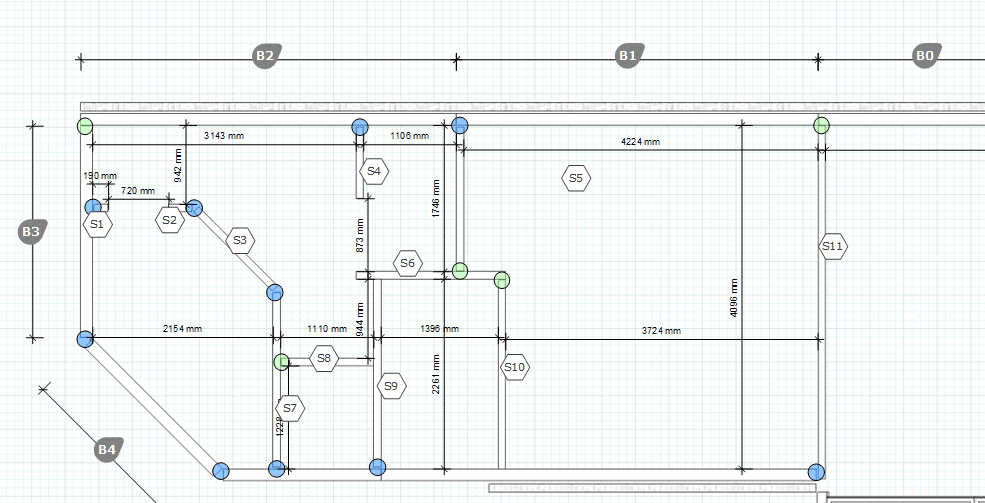985x503 pixels.
Task: Click the B1 dimension line marker
Action: [x=627, y=56]
